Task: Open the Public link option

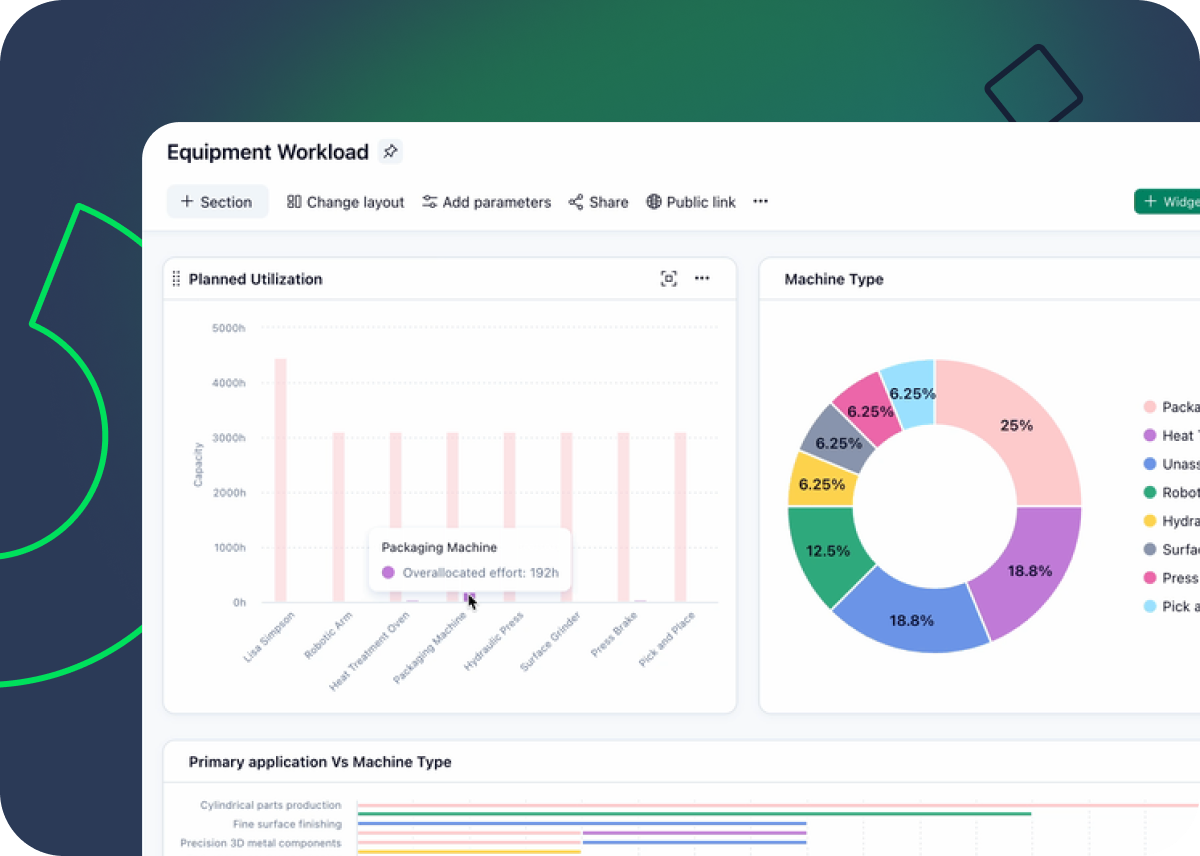Action: pyautogui.click(x=691, y=202)
